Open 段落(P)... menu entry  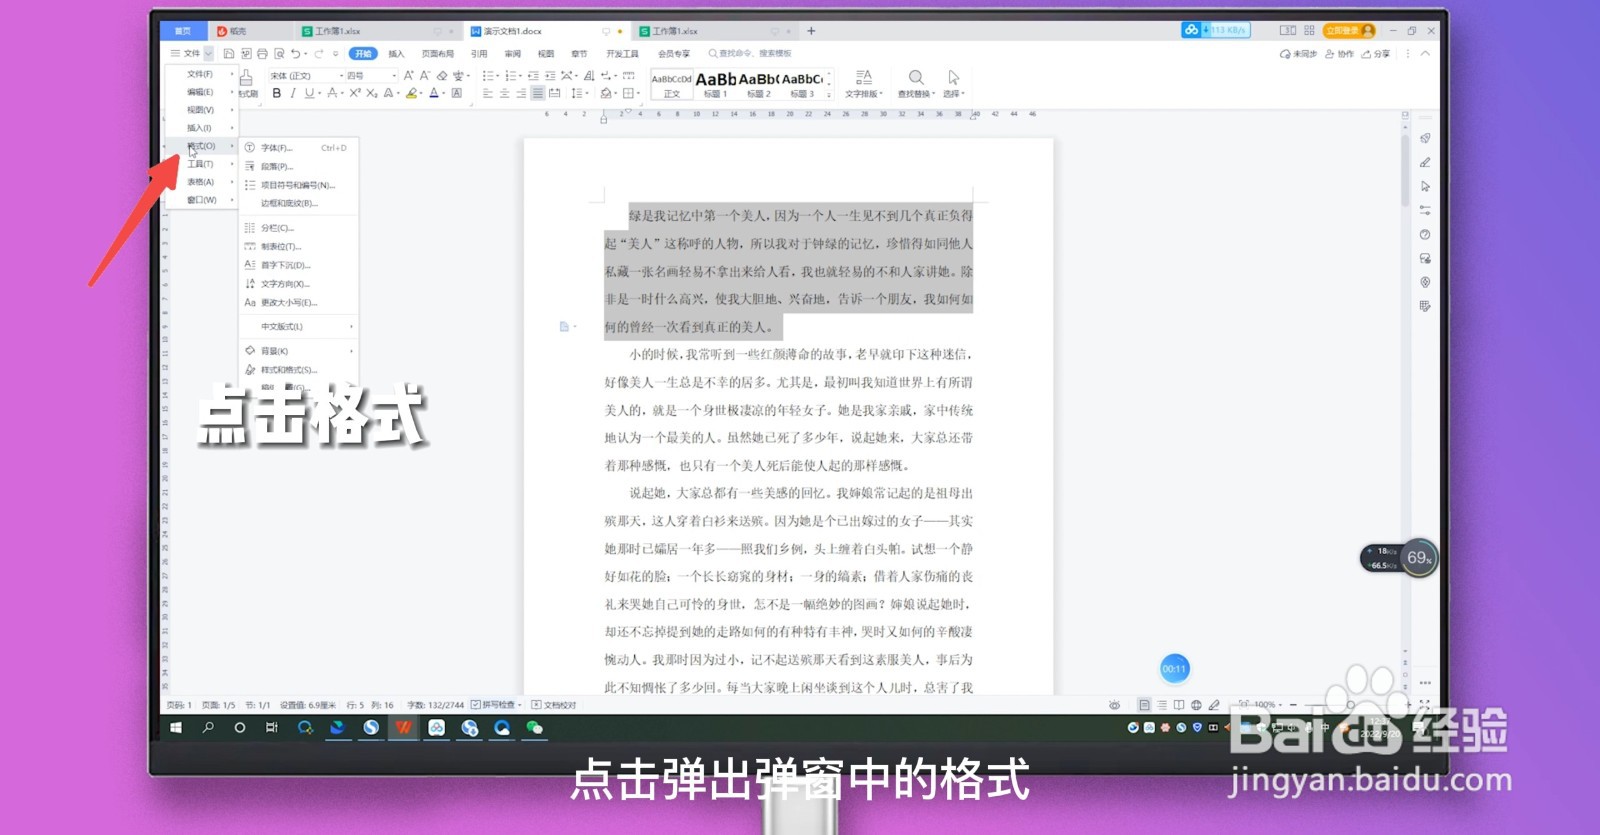click(299, 167)
